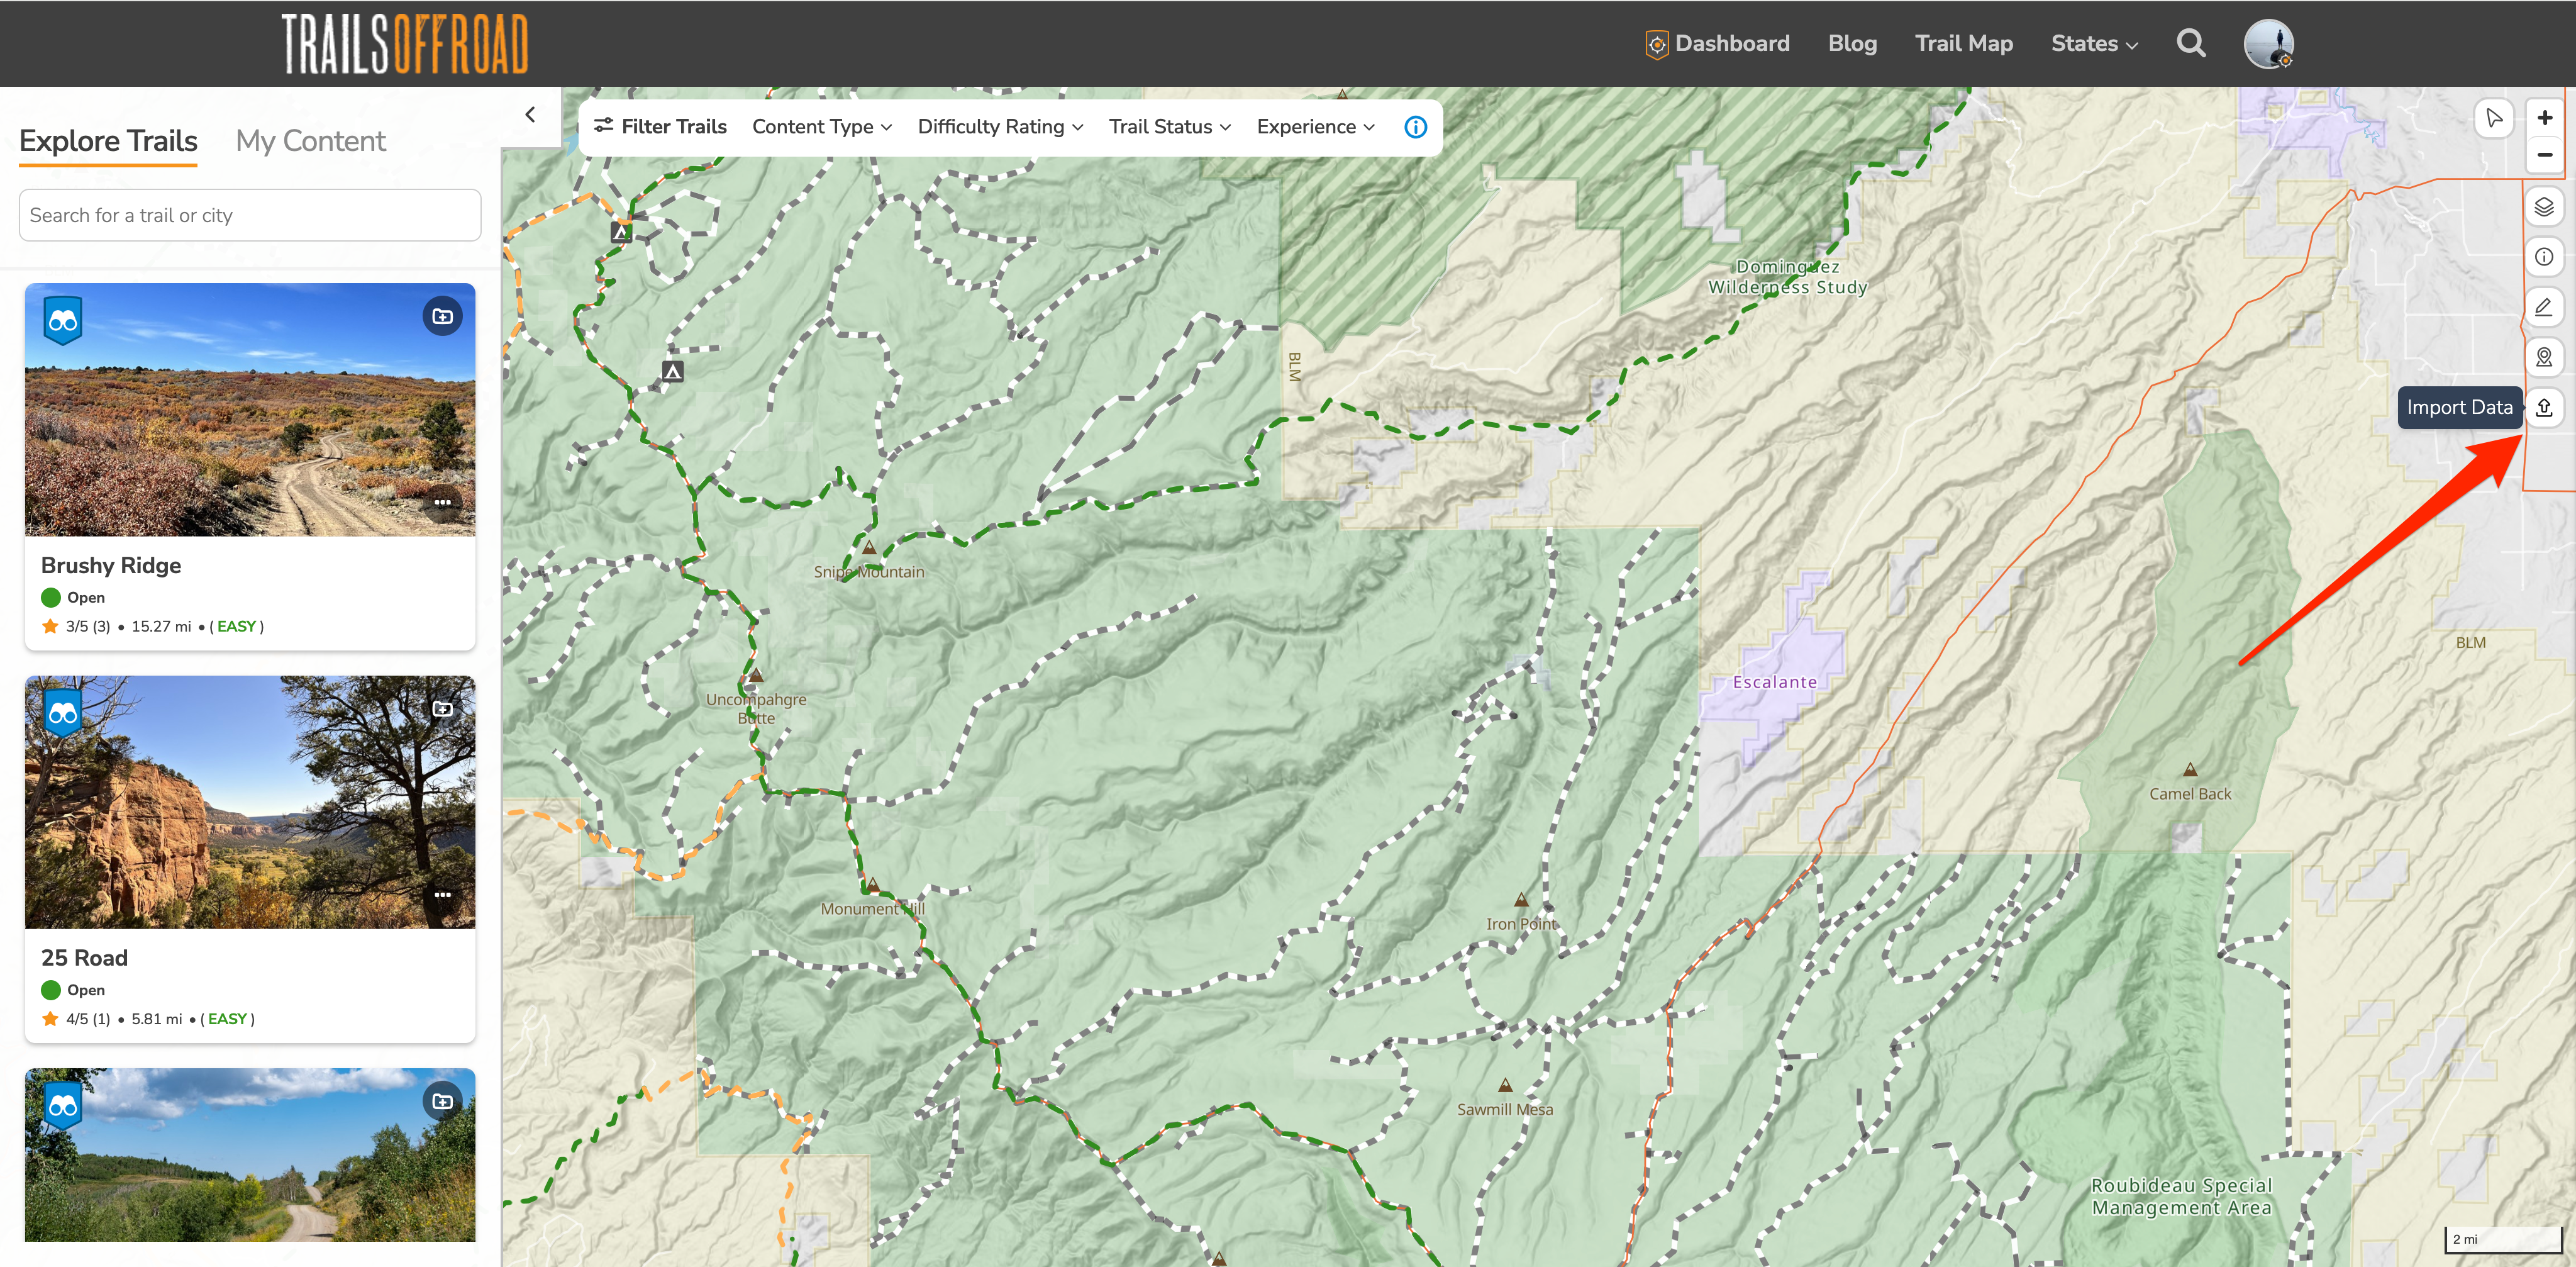Open the States dropdown menu
This screenshot has width=2576, height=1267.
coord(2094,44)
